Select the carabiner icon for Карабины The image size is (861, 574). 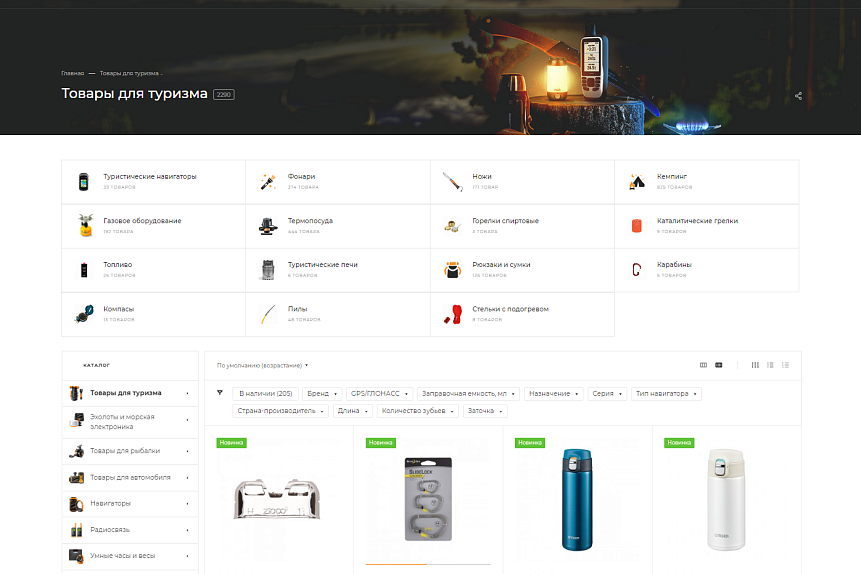point(636,270)
